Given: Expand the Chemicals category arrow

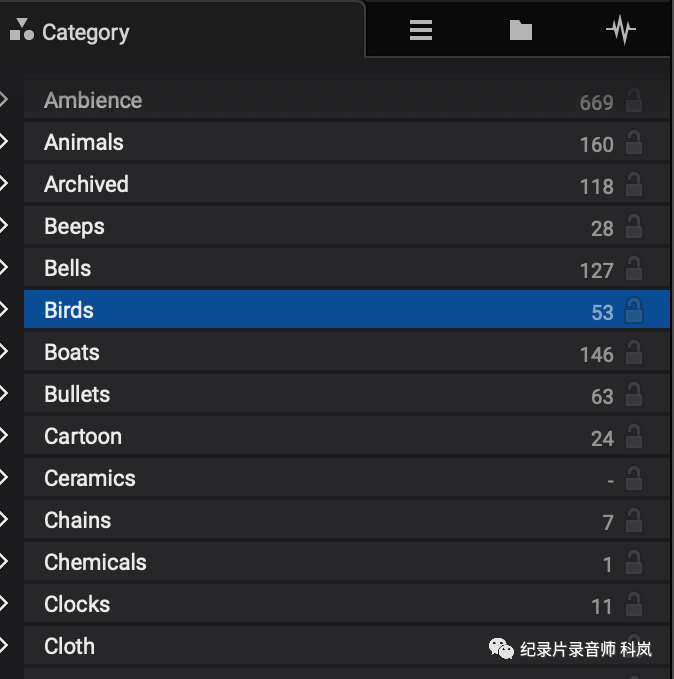Looking at the screenshot, I should [4, 561].
